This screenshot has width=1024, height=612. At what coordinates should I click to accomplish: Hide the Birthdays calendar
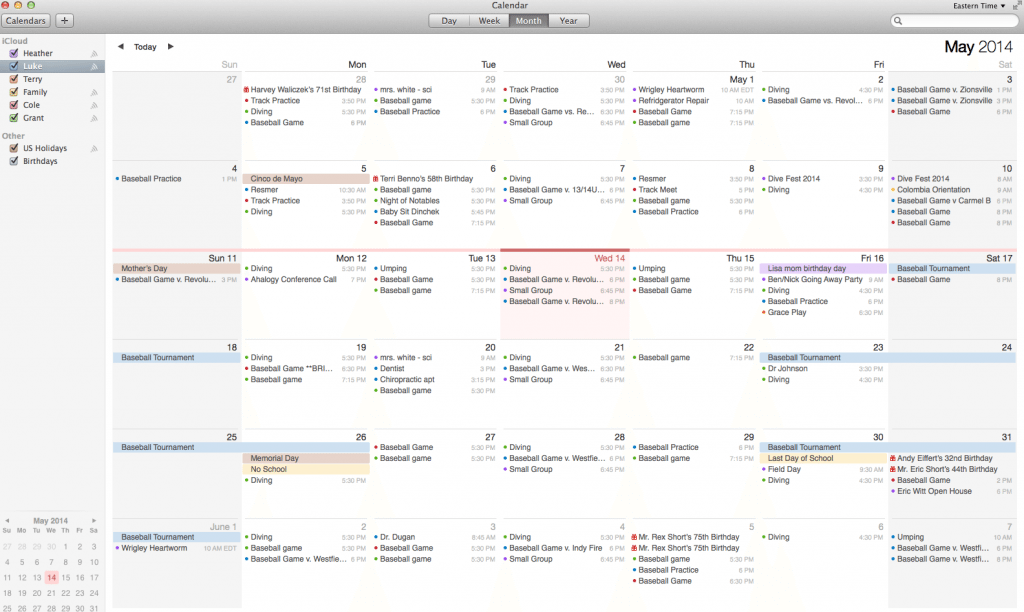coord(14,161)
